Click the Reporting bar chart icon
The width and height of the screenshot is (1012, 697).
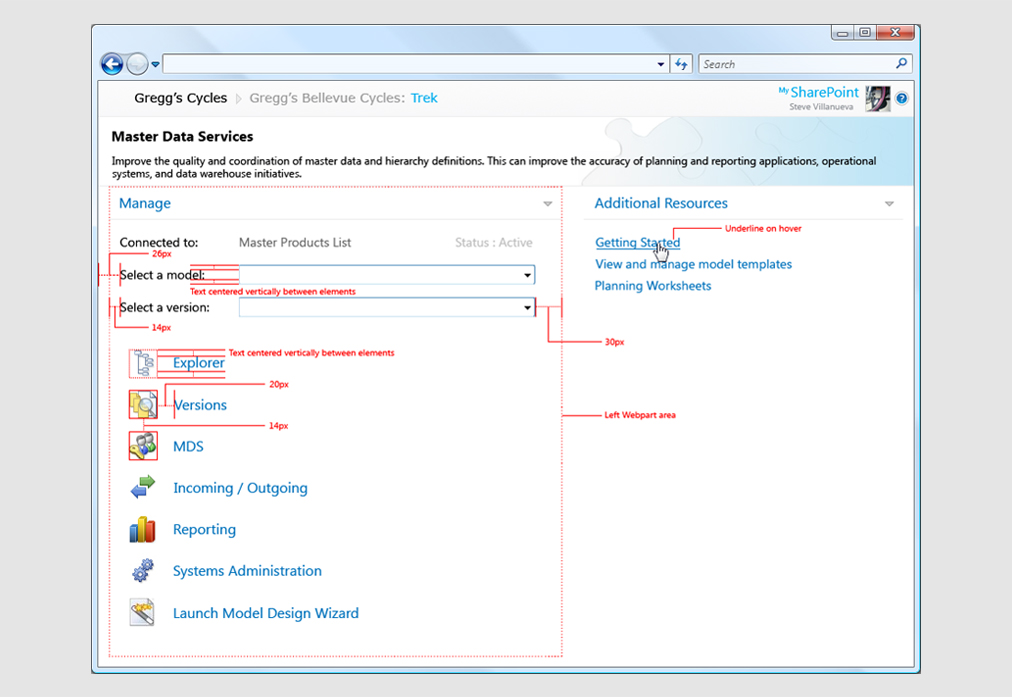(x=143, y=529)
